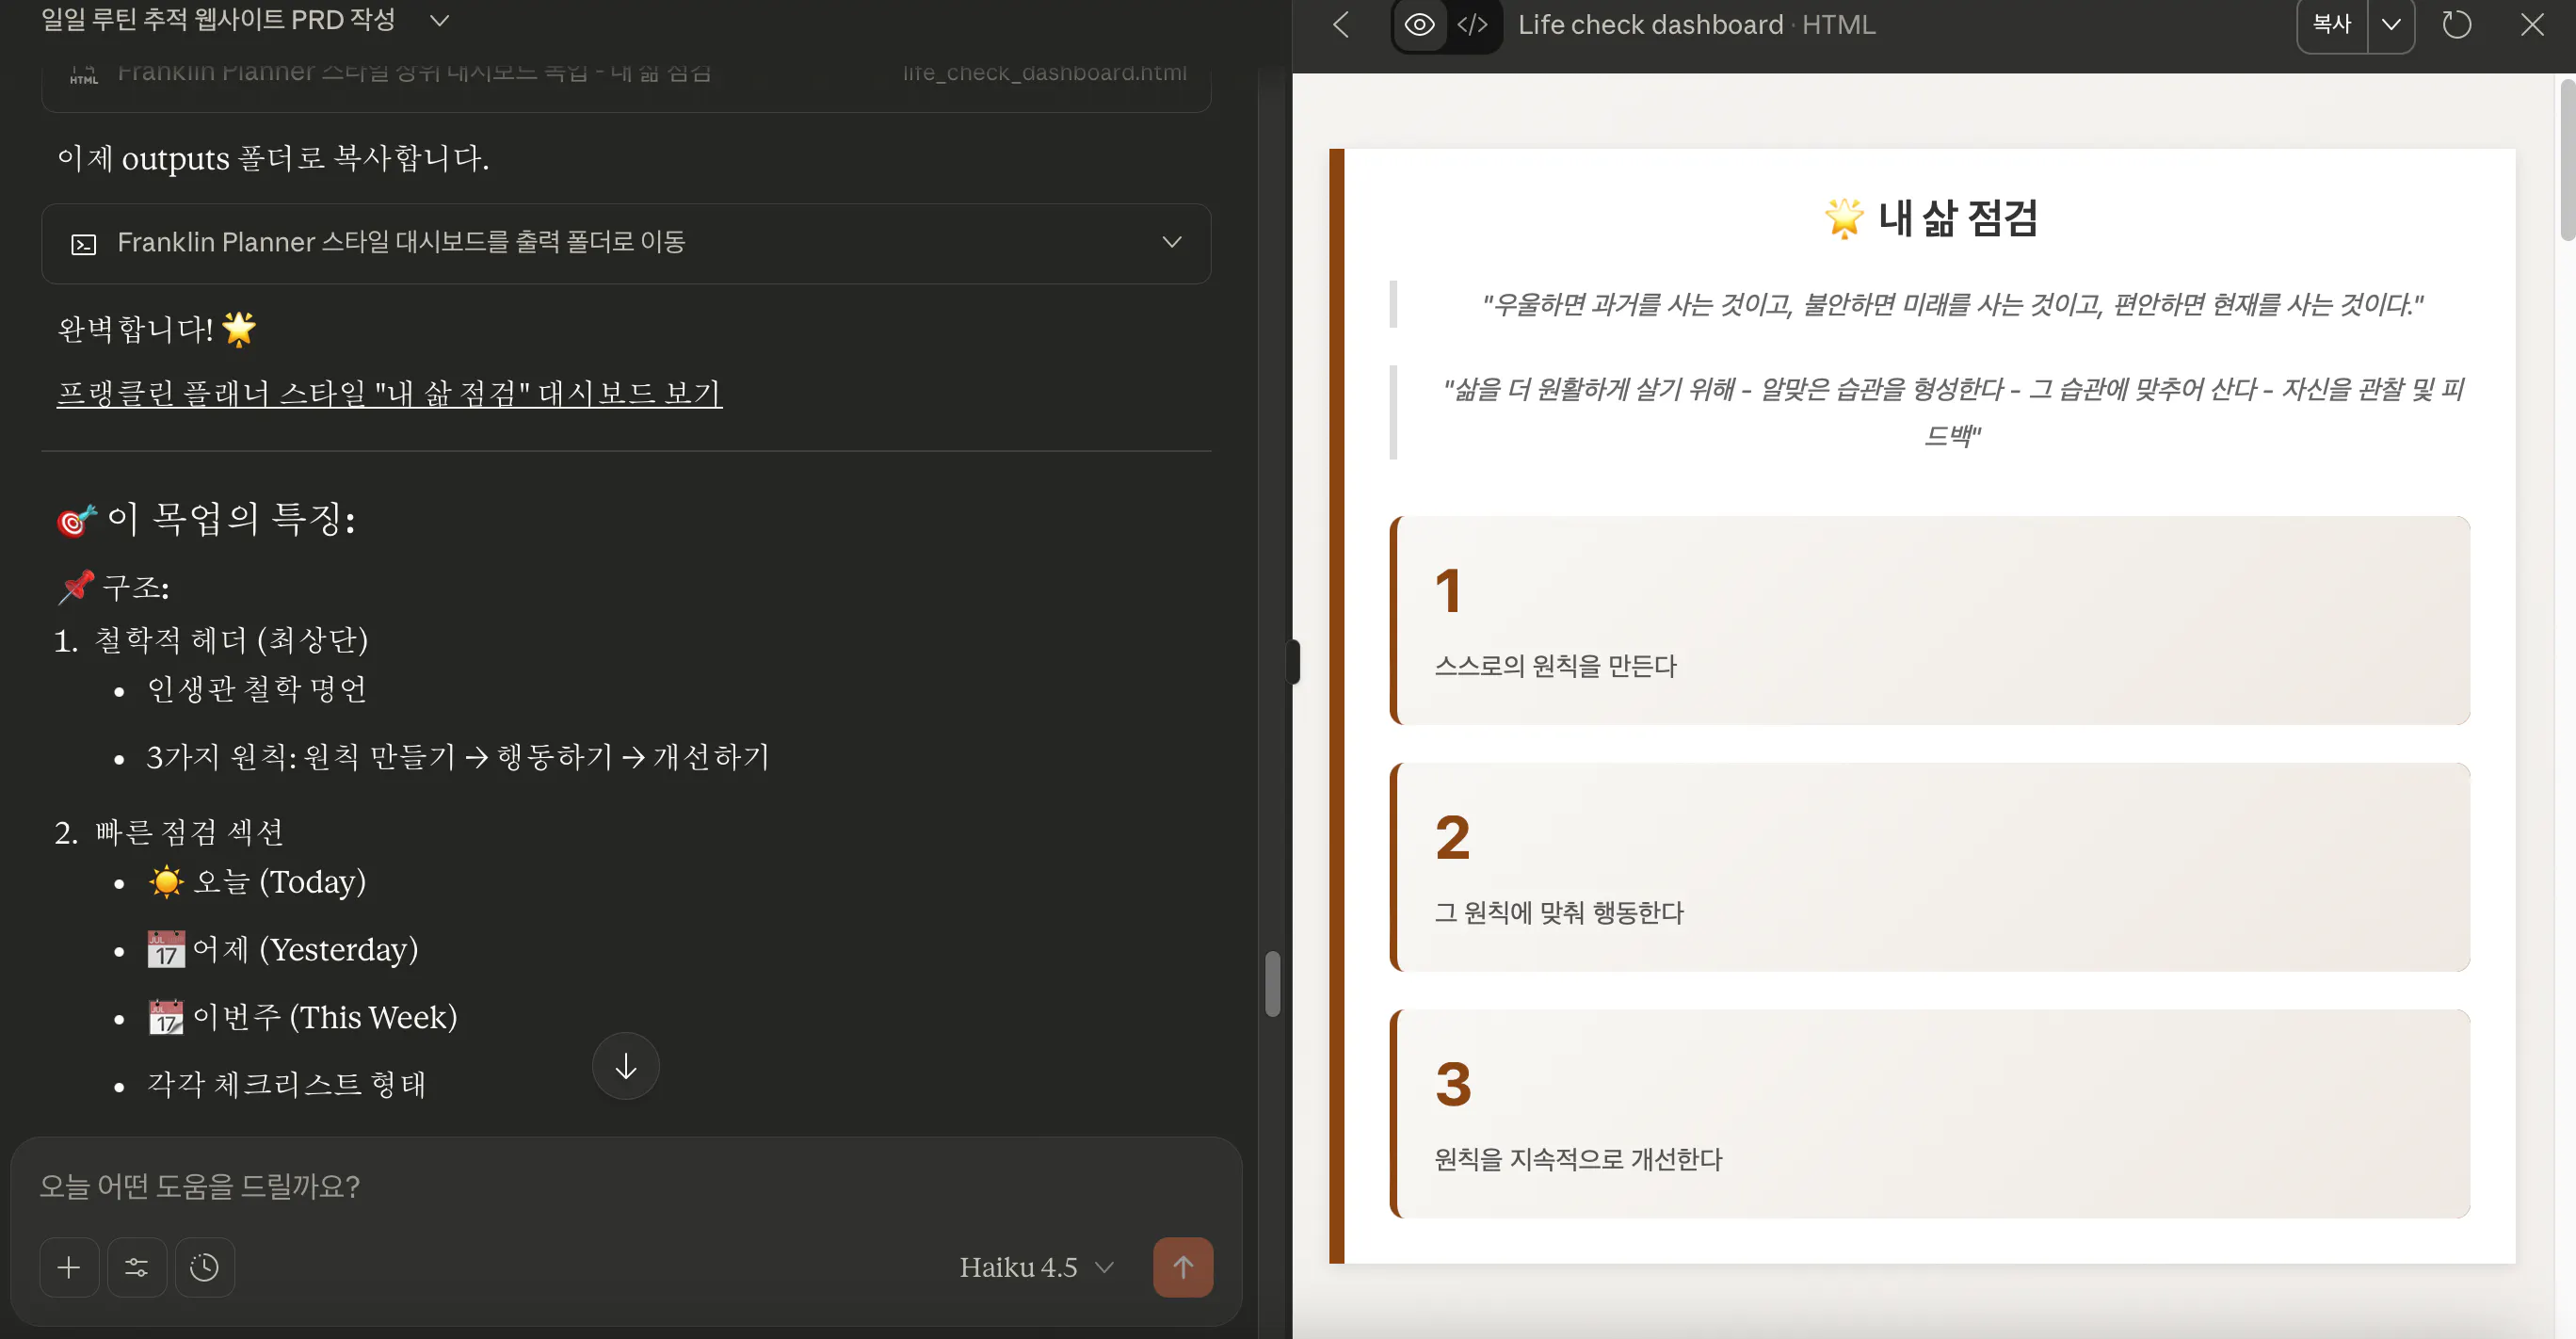The width and height of the screenshot is (2576, 1339).
Task: Click the chat pane vertical scrollbar thumb
Action: coord(1272,985)
